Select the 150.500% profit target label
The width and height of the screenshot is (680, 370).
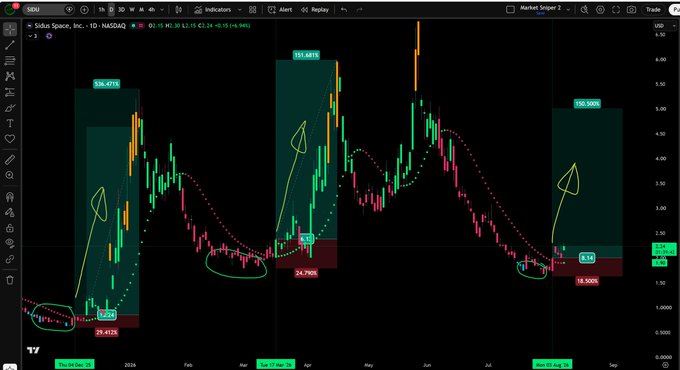click(x=587, y=104)
